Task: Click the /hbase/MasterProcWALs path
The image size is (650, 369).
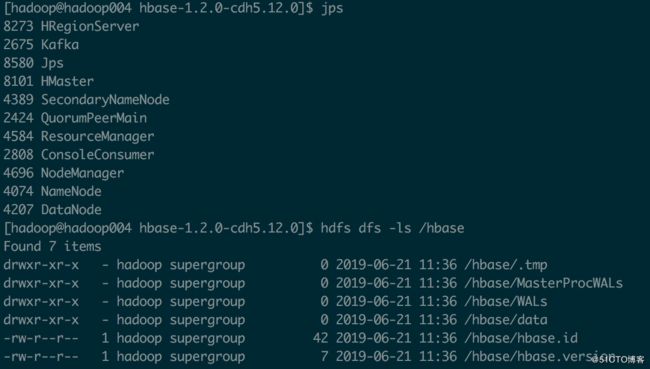Action: tap(543, 283)
